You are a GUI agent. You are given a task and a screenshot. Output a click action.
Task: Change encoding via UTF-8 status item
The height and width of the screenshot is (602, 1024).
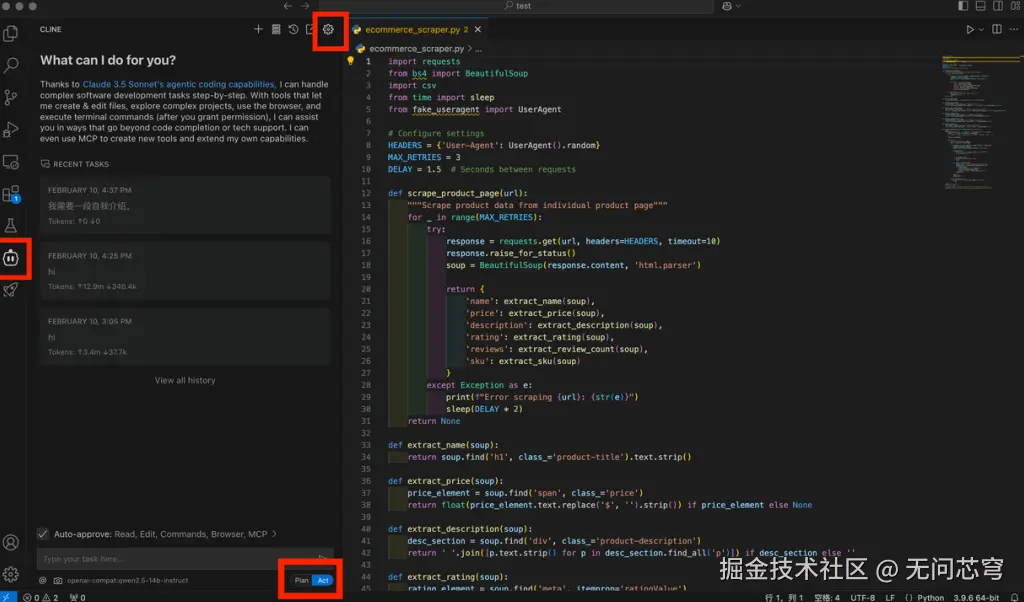[862, 597]
